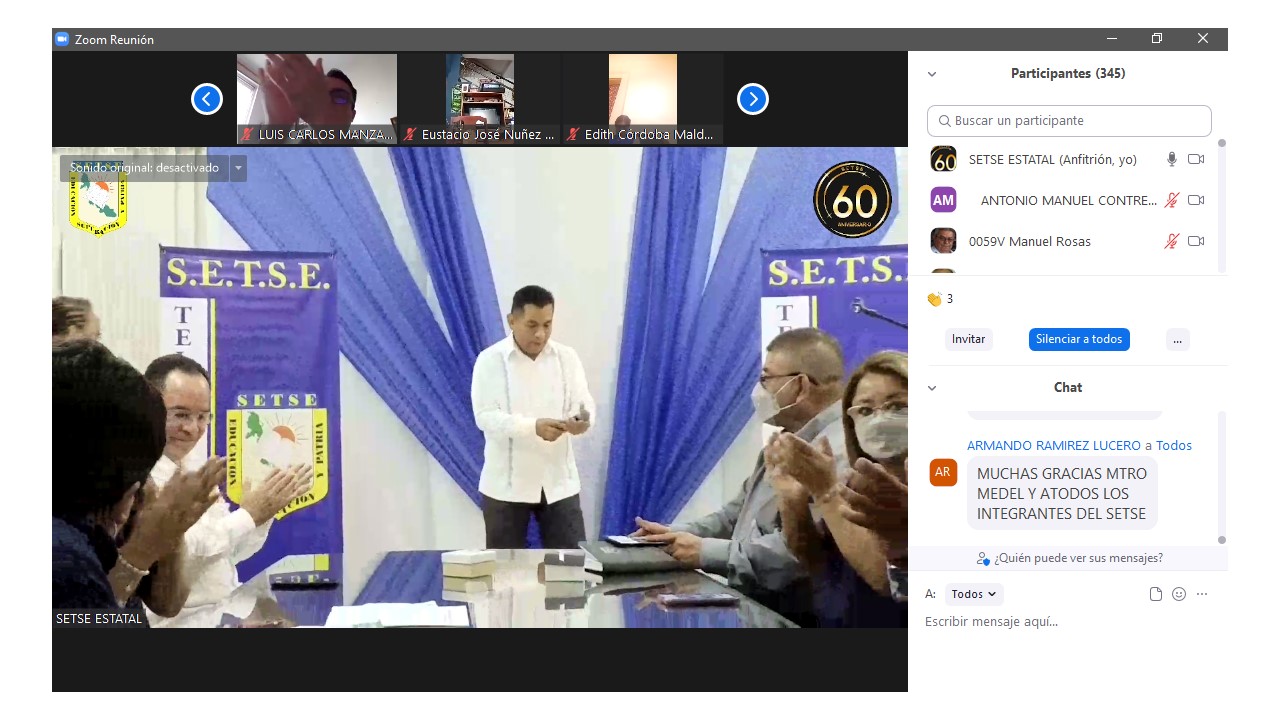Screen dimensions: 1280x720
Task: Click Silenciar a todos button
Action: click(x=1079, y=339)
